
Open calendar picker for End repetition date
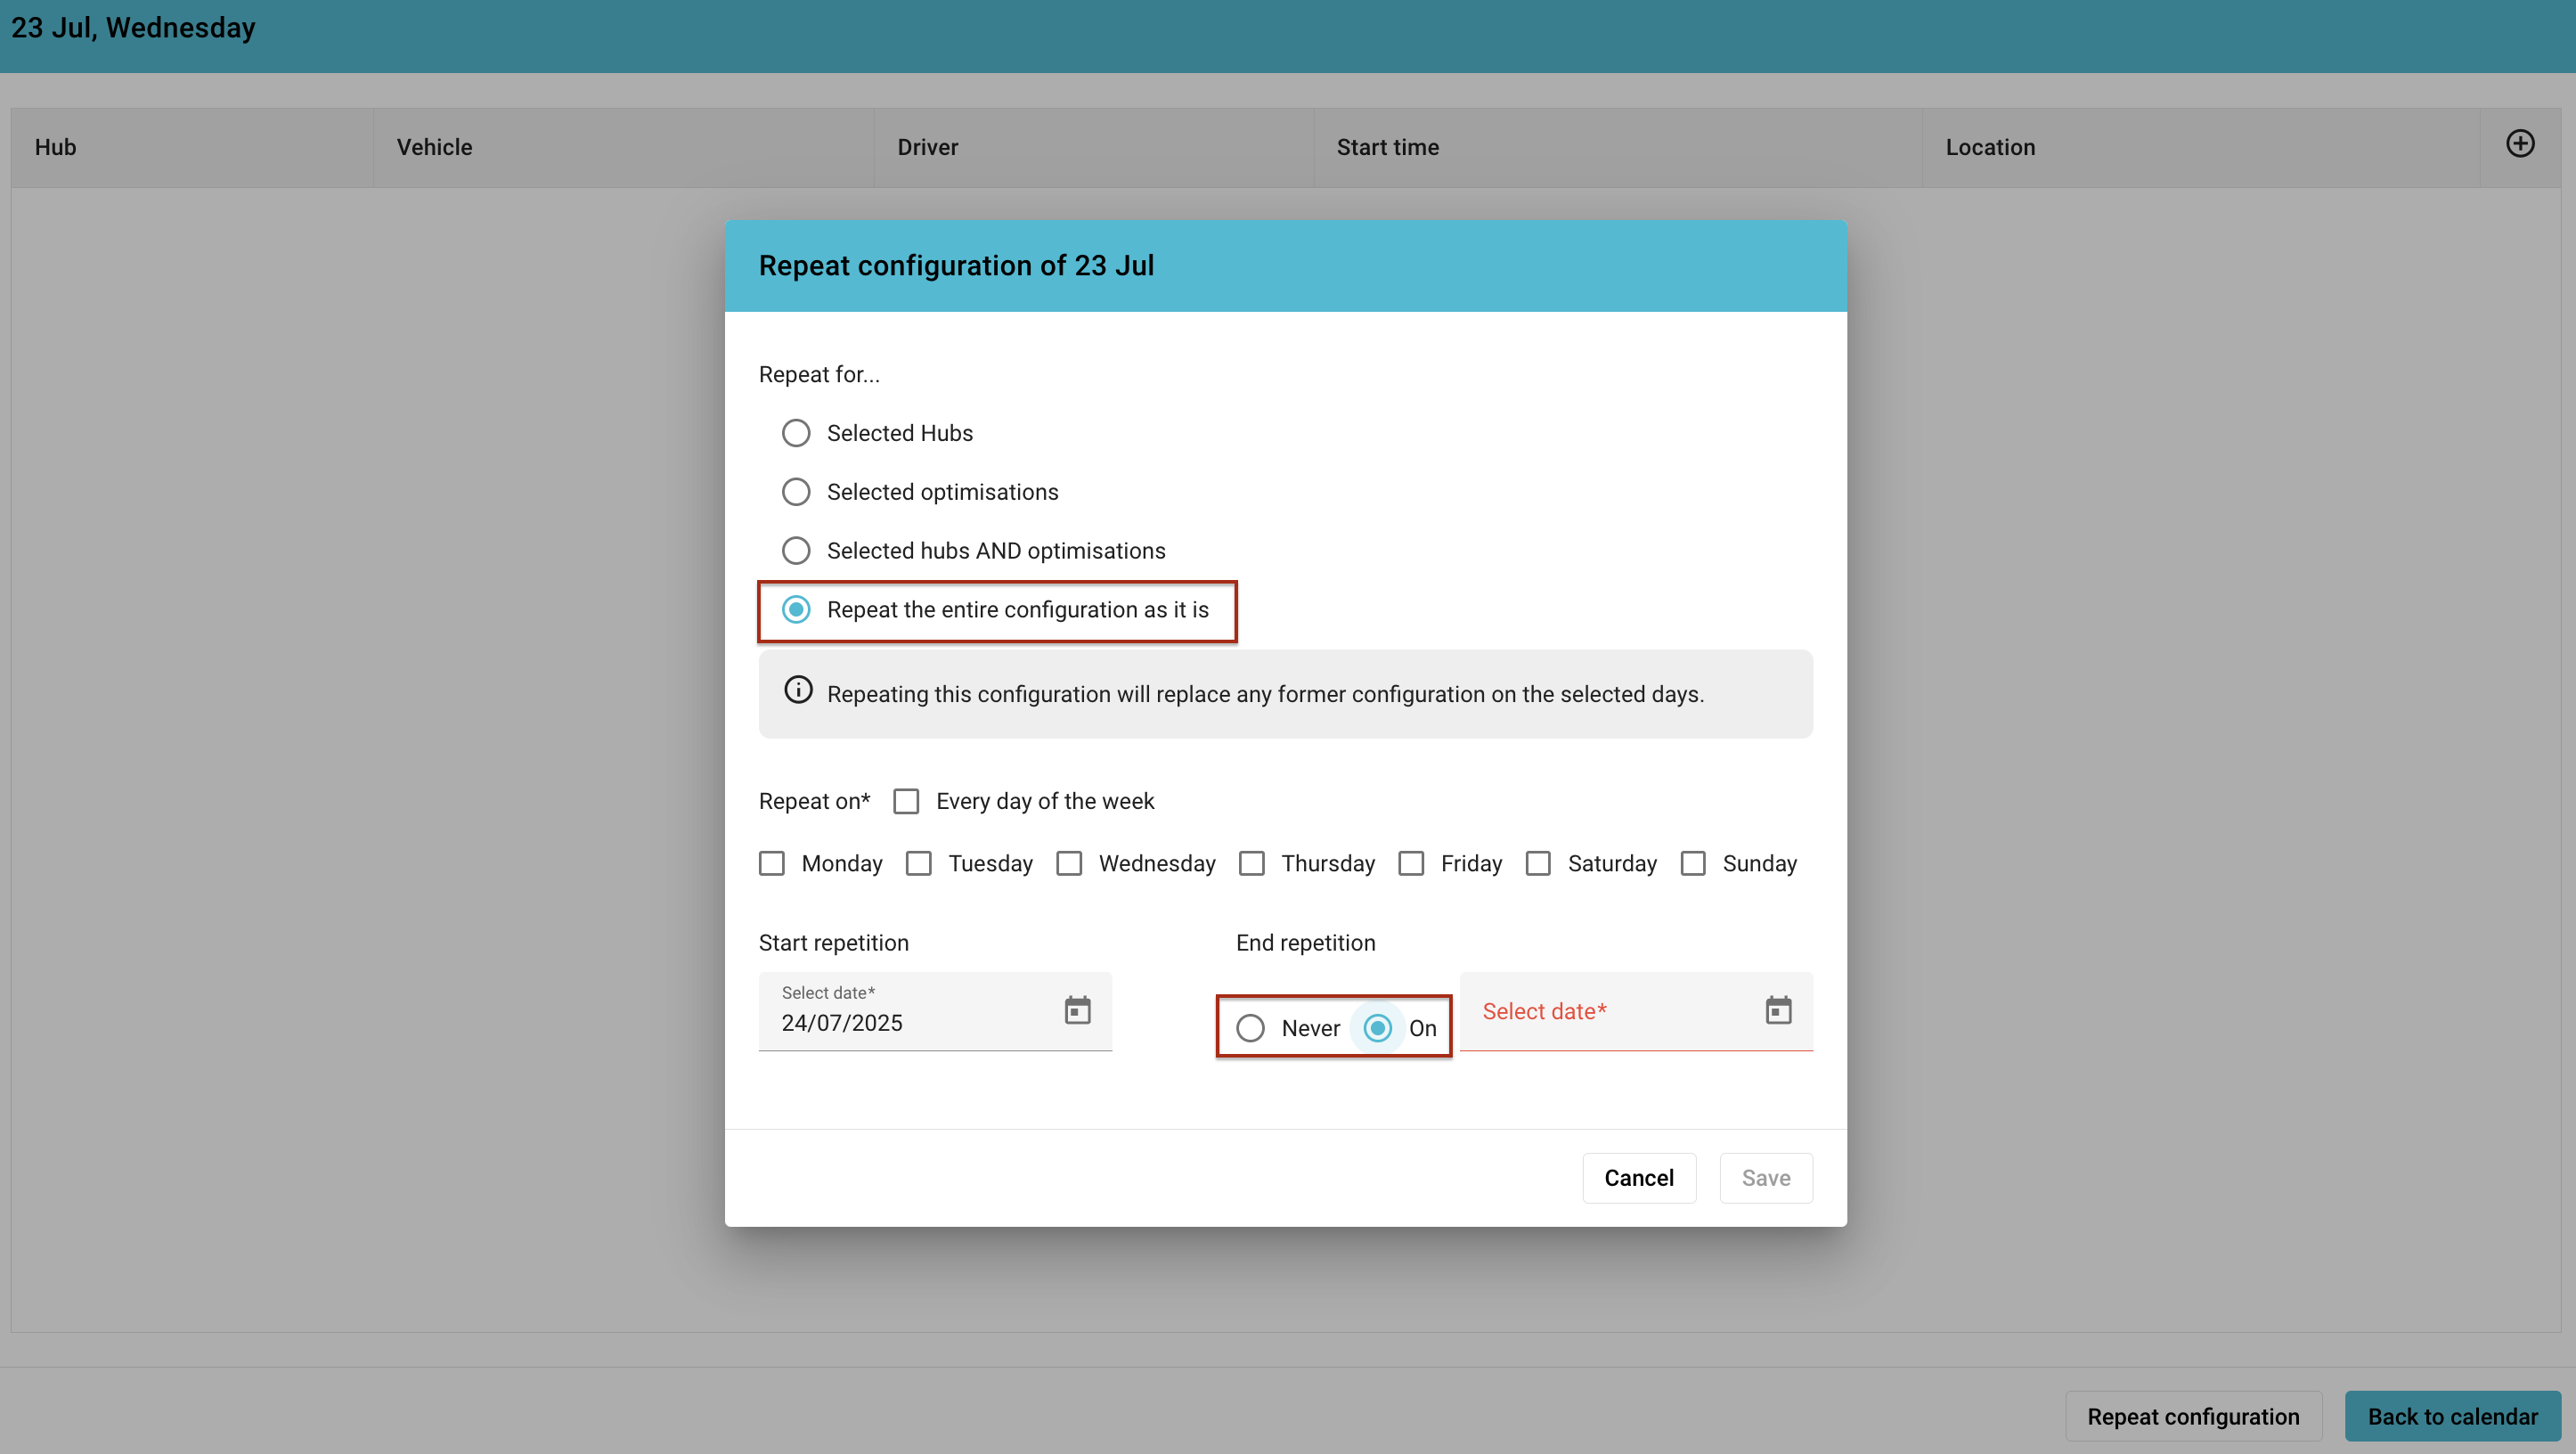pyautogui.click(x=1778, y=1010)
